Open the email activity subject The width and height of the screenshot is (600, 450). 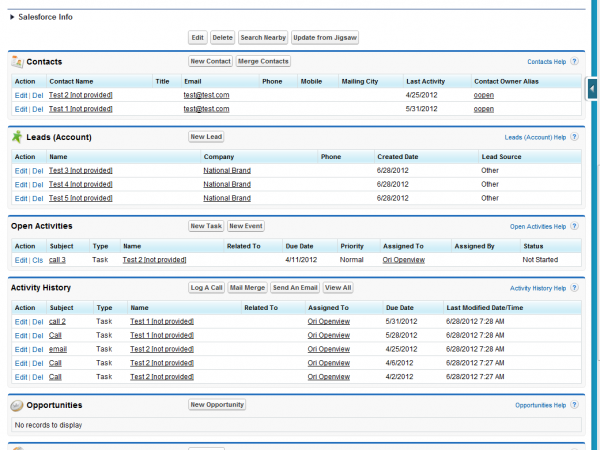click(58, 349)
